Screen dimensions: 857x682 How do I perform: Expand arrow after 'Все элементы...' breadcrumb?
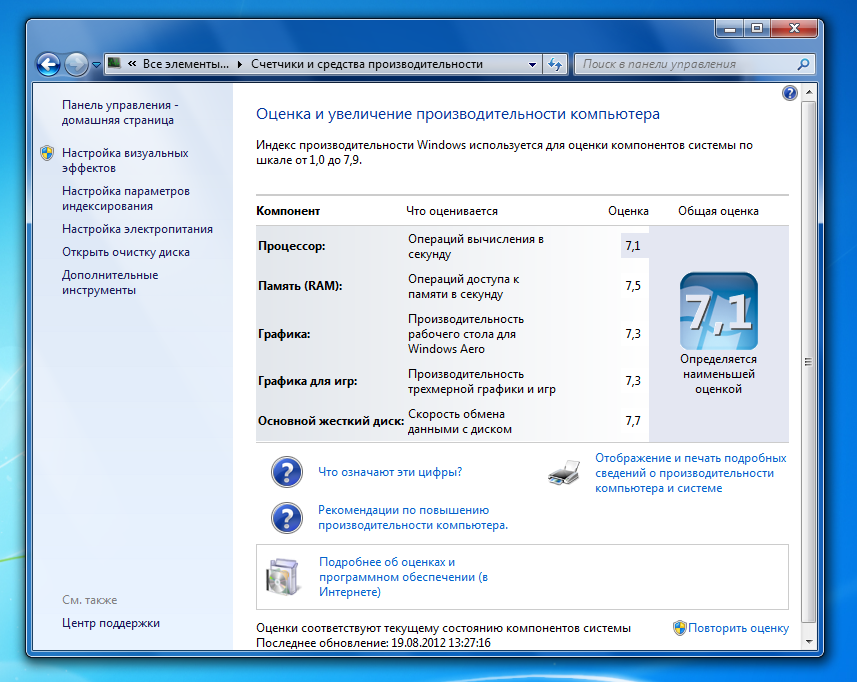(240, 64)
